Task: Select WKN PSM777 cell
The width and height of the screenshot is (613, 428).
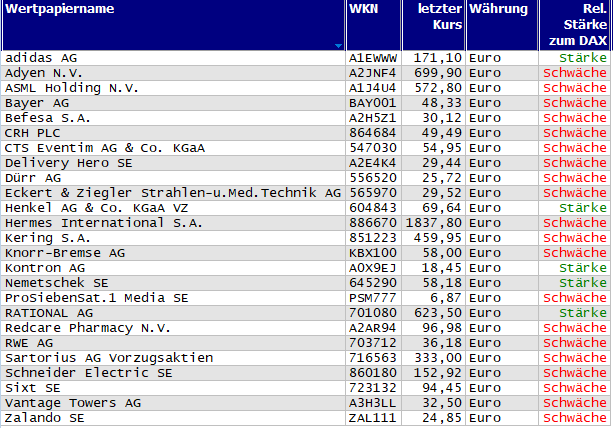Action: click(x=373, y=298)
